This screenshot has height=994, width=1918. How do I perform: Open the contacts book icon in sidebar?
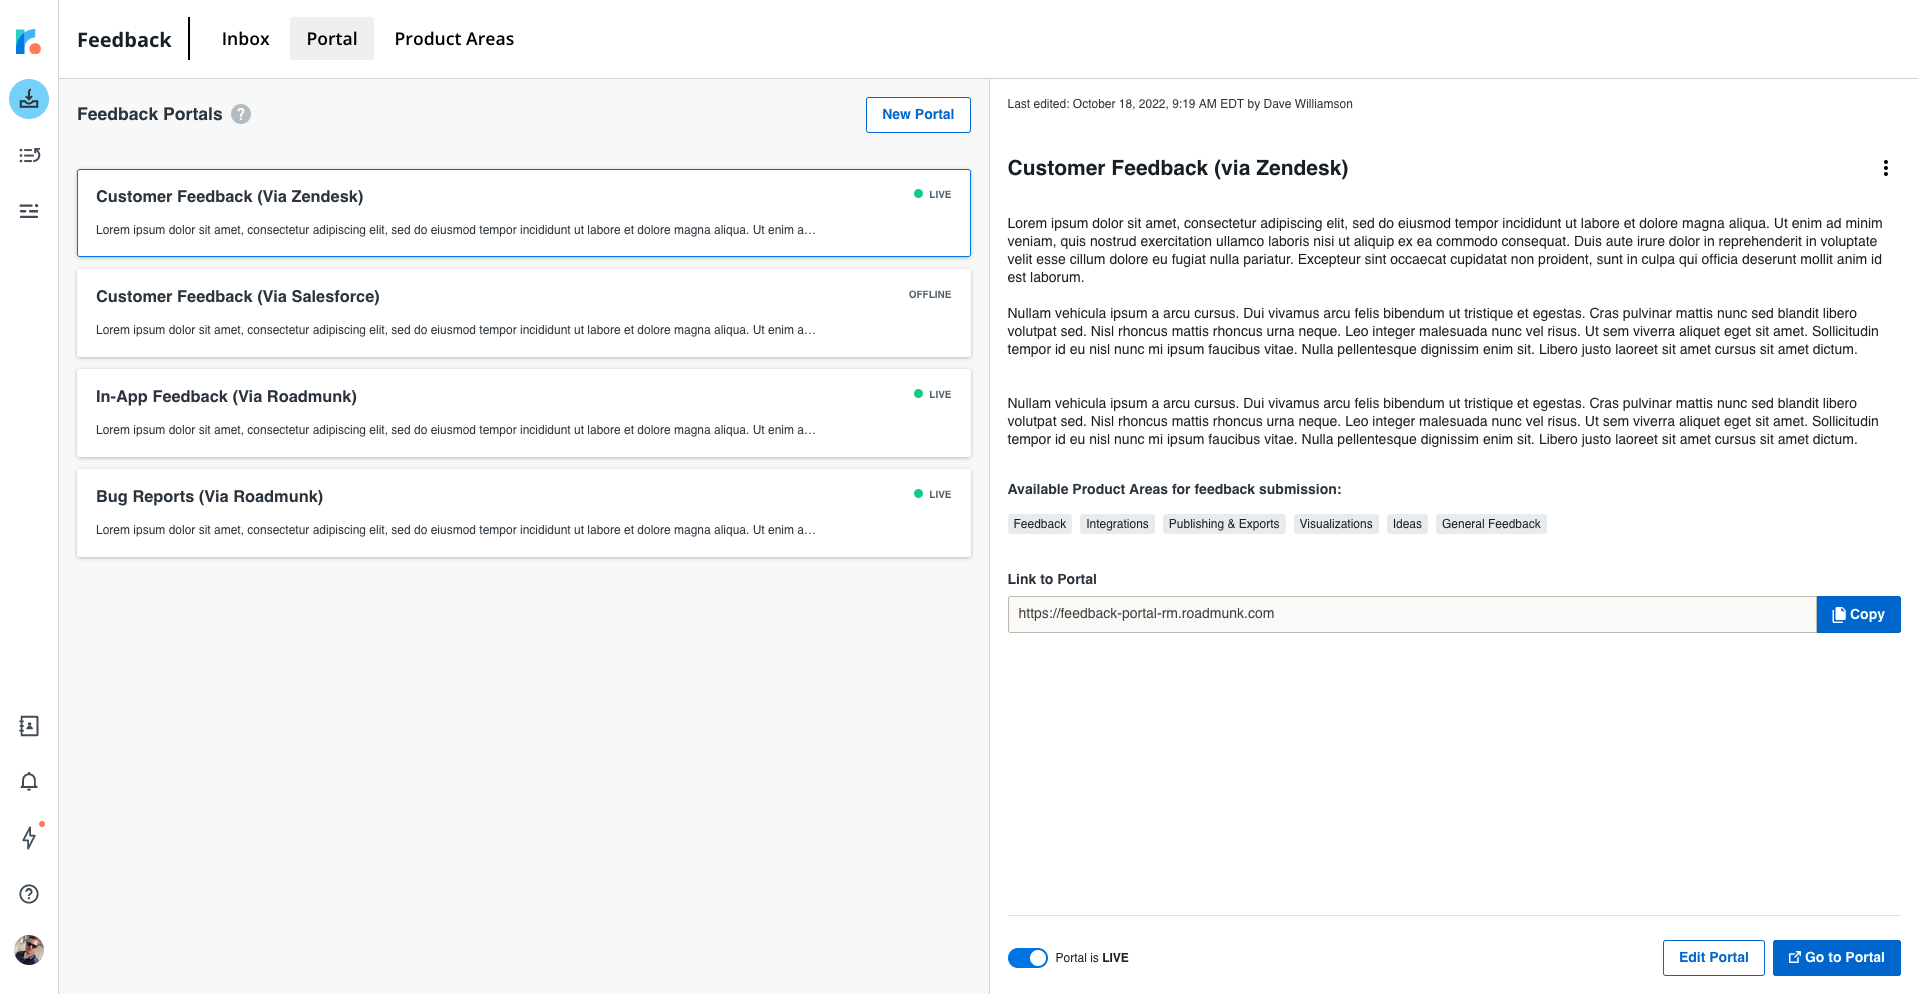[29, 726]
